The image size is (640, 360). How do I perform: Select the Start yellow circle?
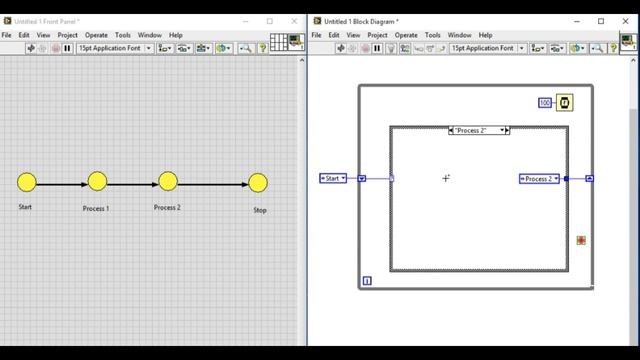coord(27,182)
